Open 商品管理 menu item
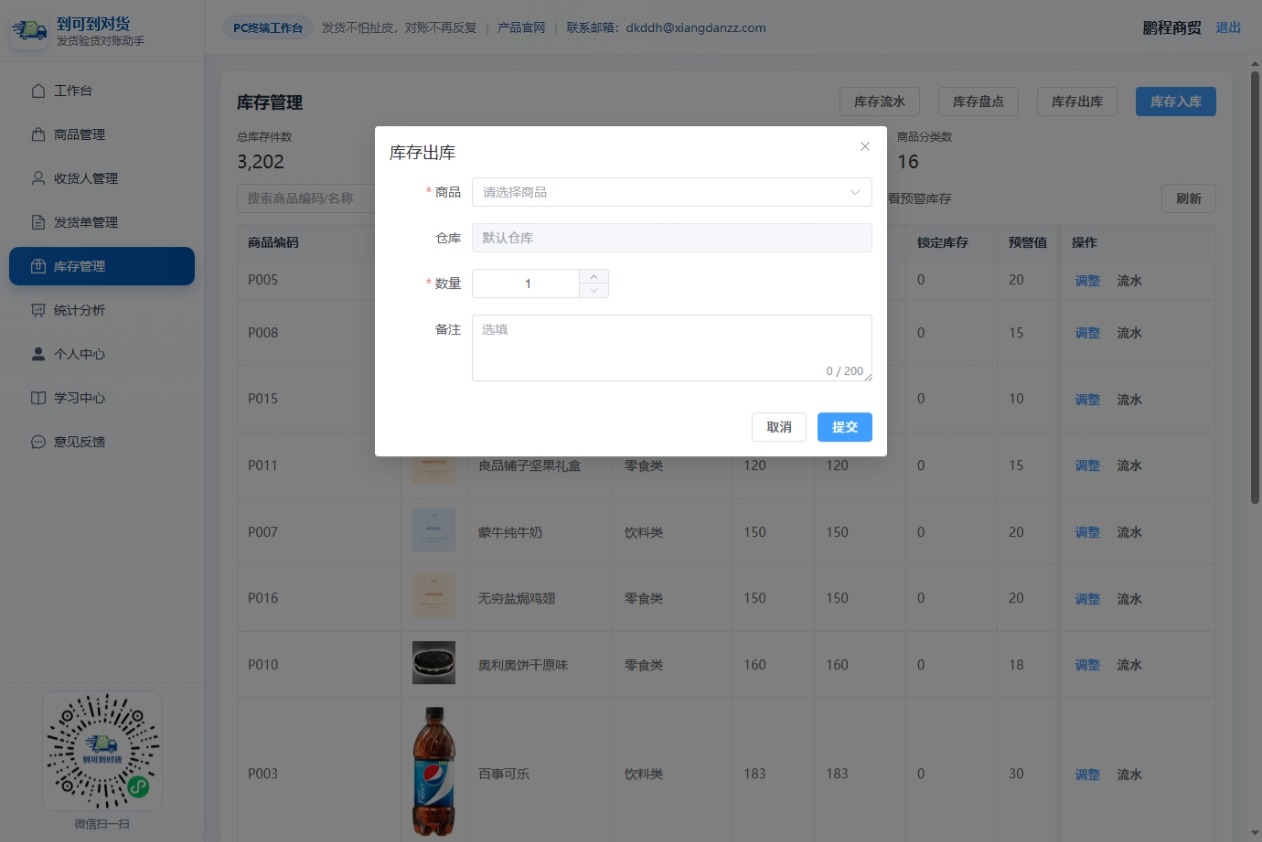Image resolution: width=1262 pixels, height=842 pixels. (x=102, y=135)
